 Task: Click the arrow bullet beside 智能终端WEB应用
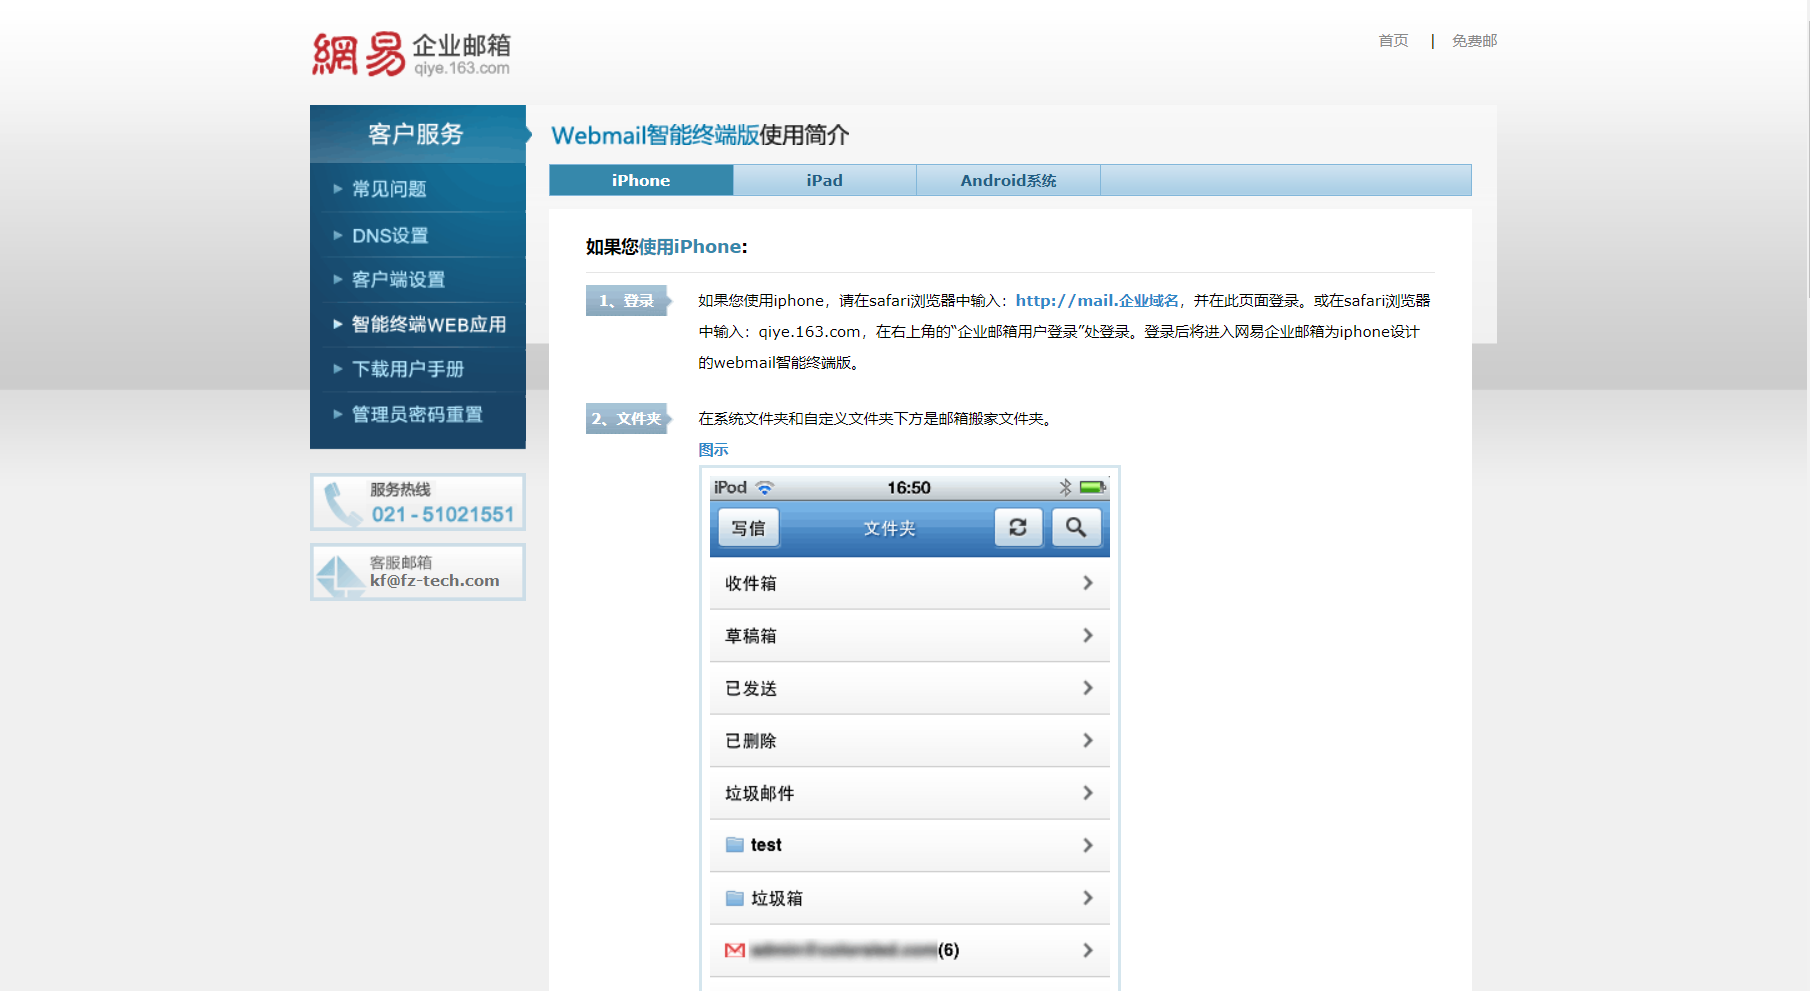click(x=338, y=324)
